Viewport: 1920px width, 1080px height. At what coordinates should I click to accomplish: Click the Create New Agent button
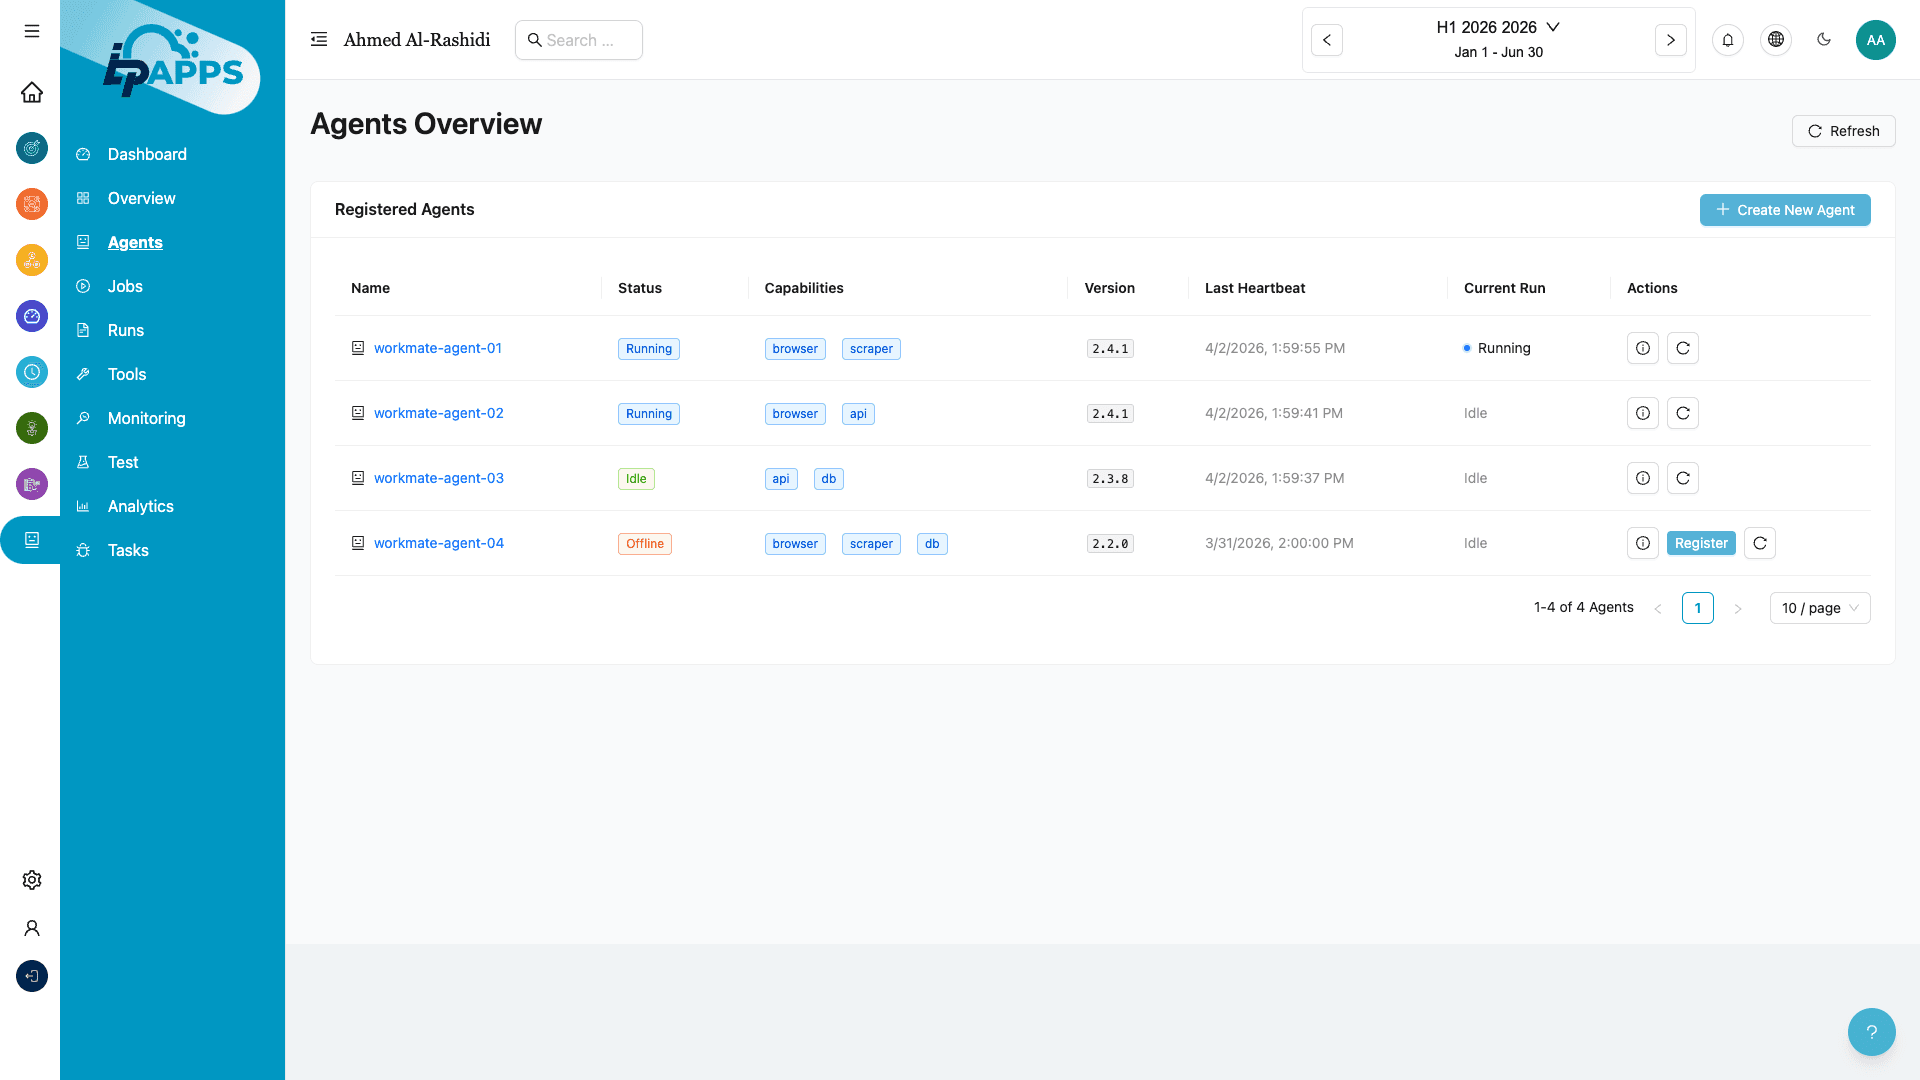pos(1784,210)
